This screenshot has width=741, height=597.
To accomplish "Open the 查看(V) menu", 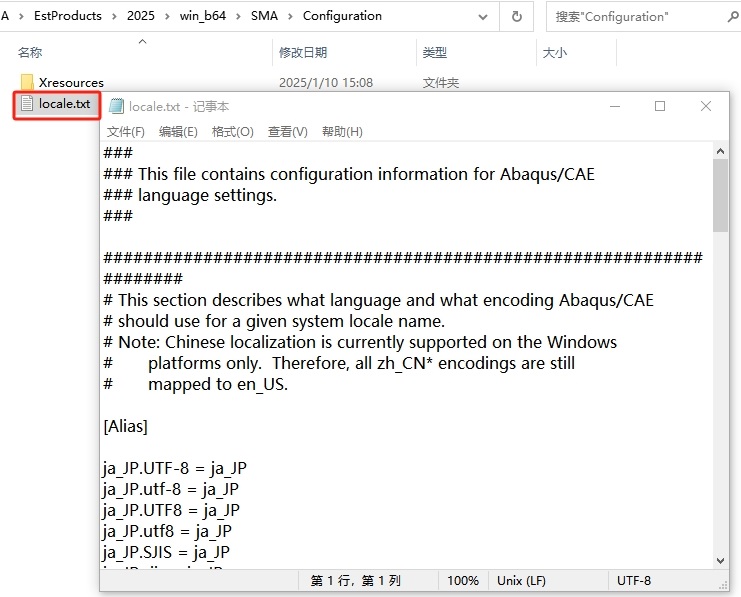I will tap(287, 132).
